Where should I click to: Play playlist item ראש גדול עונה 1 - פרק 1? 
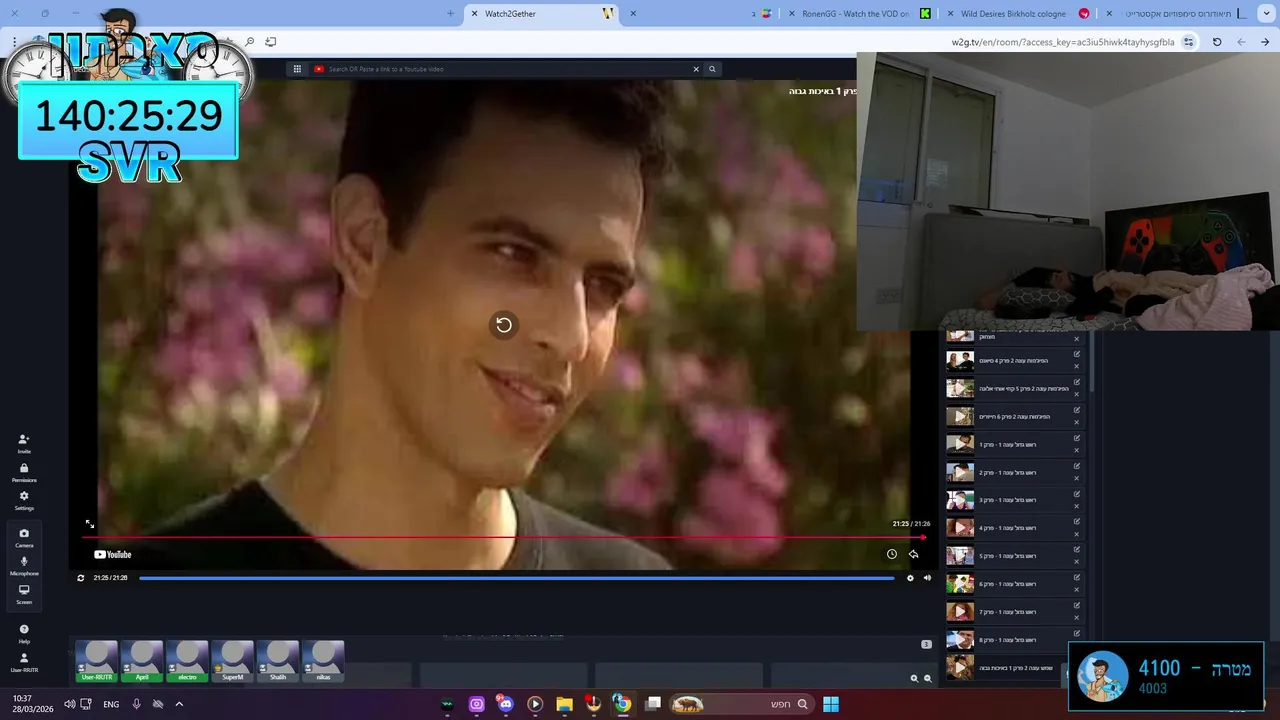[x=960, y=444]
